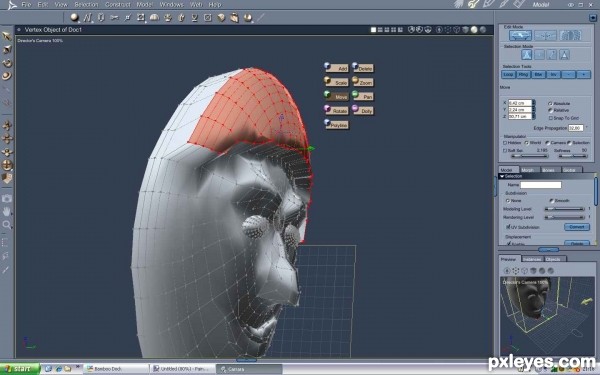Click the single-view layout icon in viewport header
Viewport: 600px width, 375px height.
373,29
